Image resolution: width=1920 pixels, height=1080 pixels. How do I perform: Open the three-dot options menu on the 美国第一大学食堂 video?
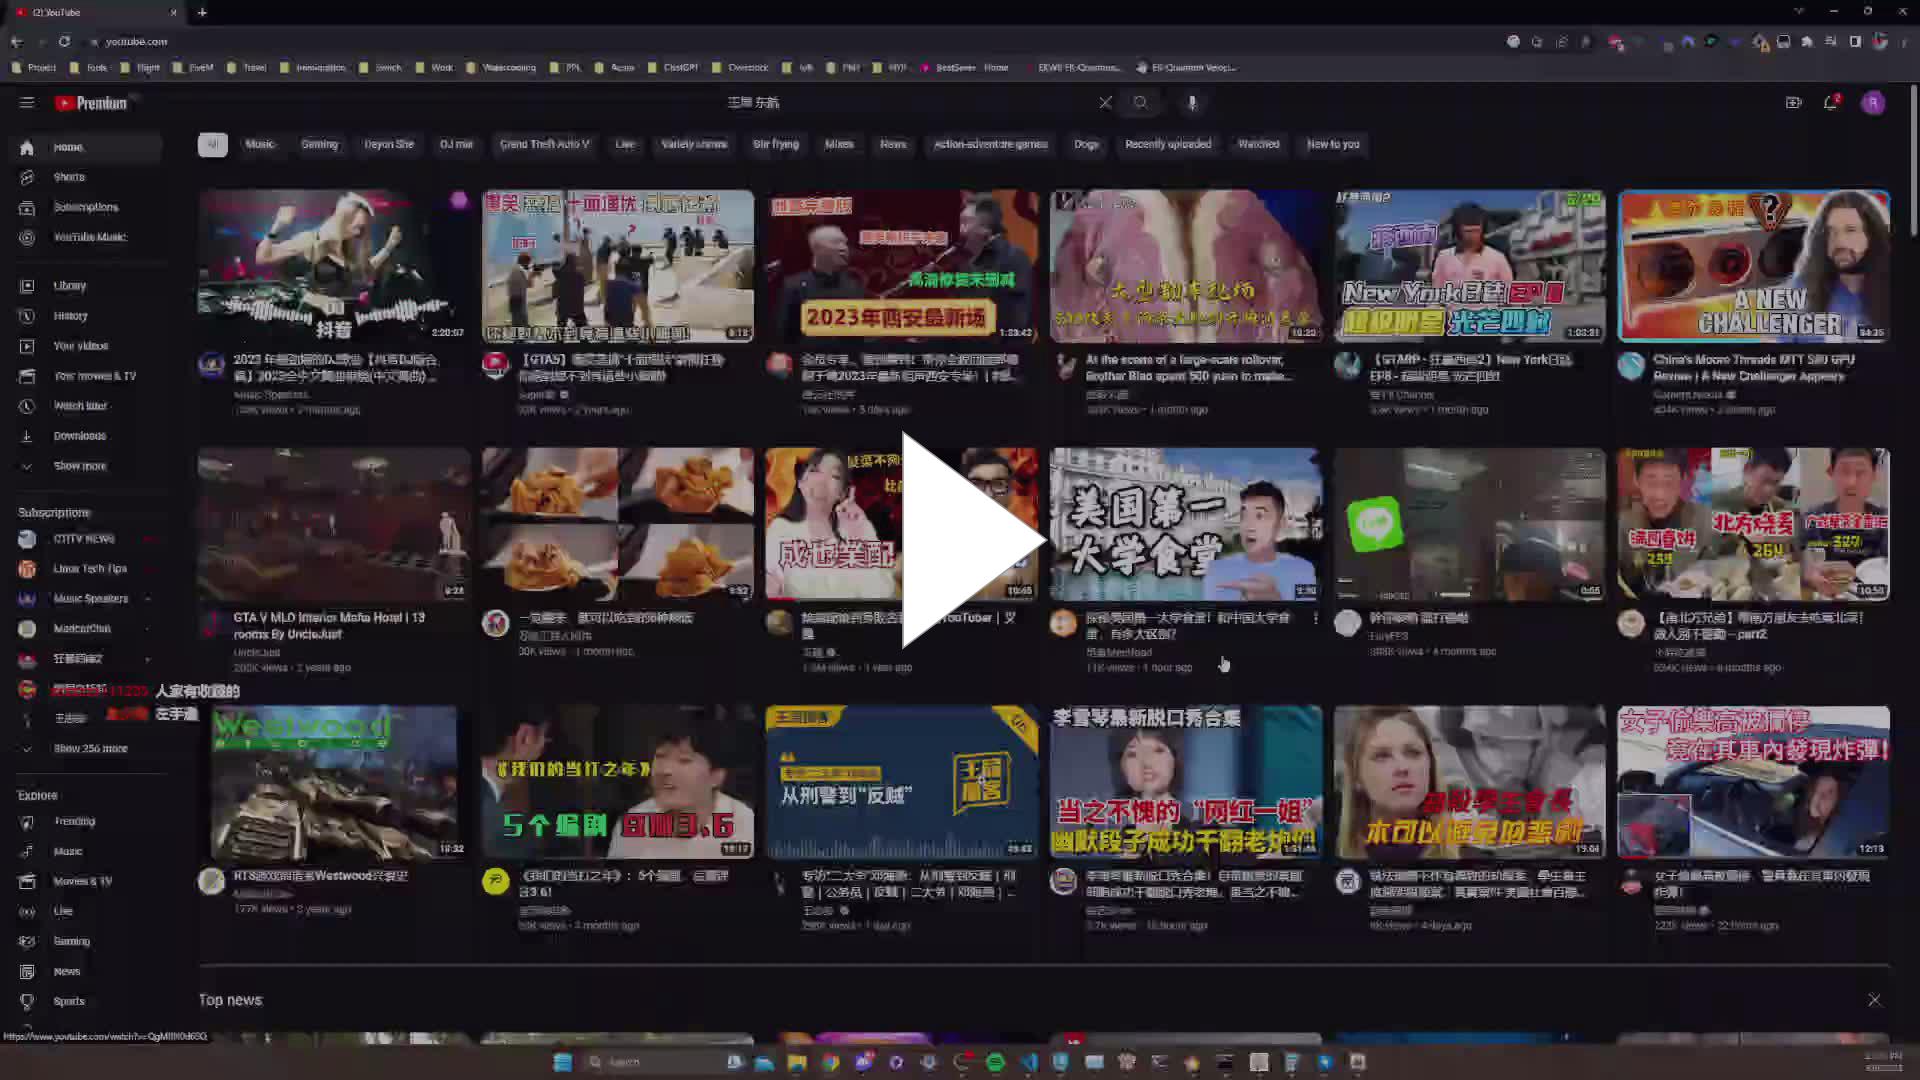click(1316, 619)
